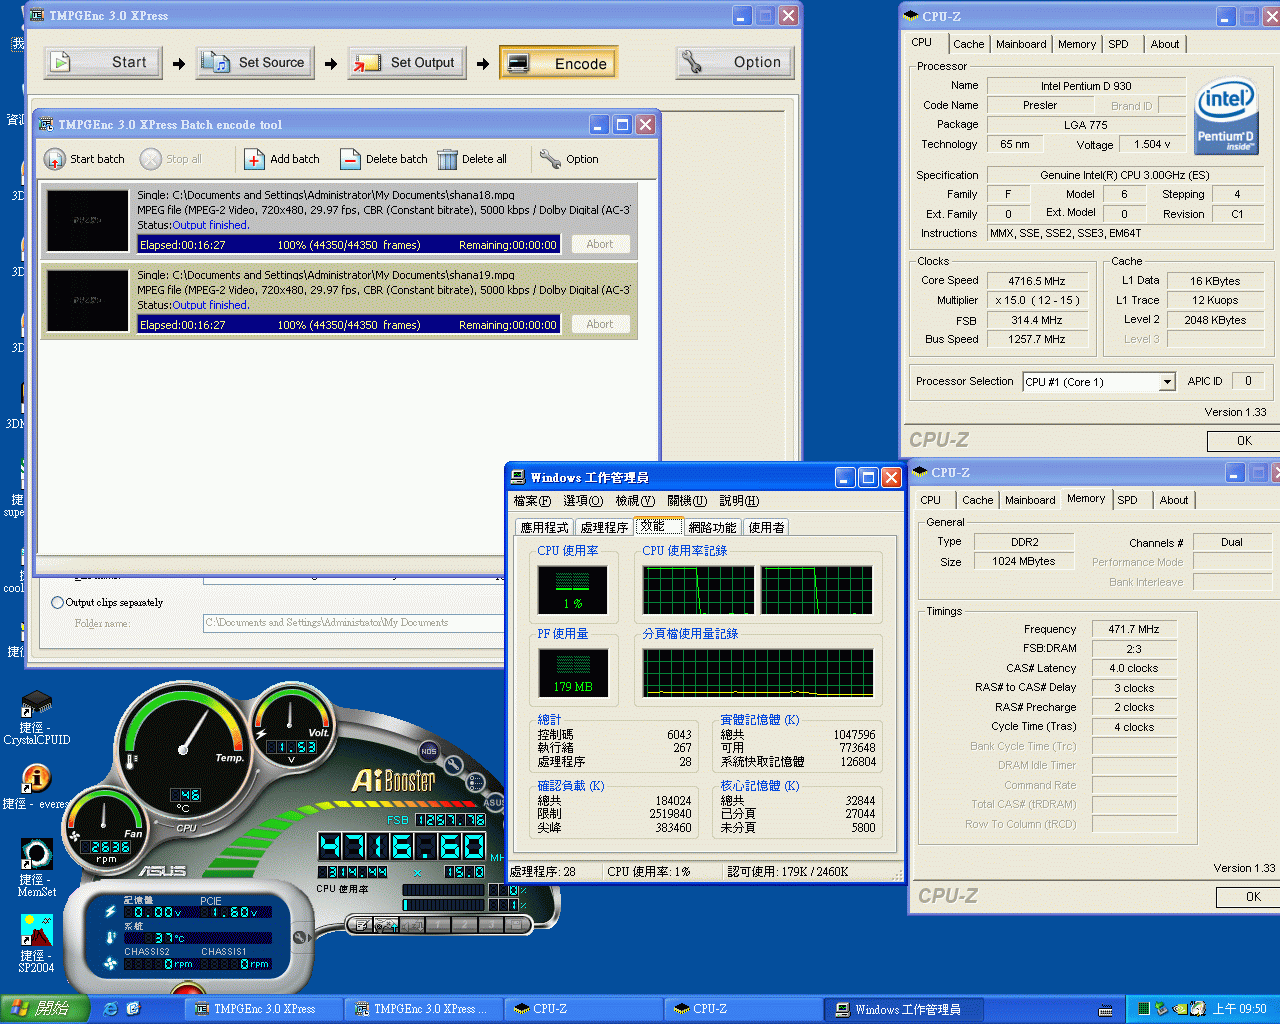Switch to Cache tab in top CPU-Z
1280x1024 pixels.
coord(968,44)
